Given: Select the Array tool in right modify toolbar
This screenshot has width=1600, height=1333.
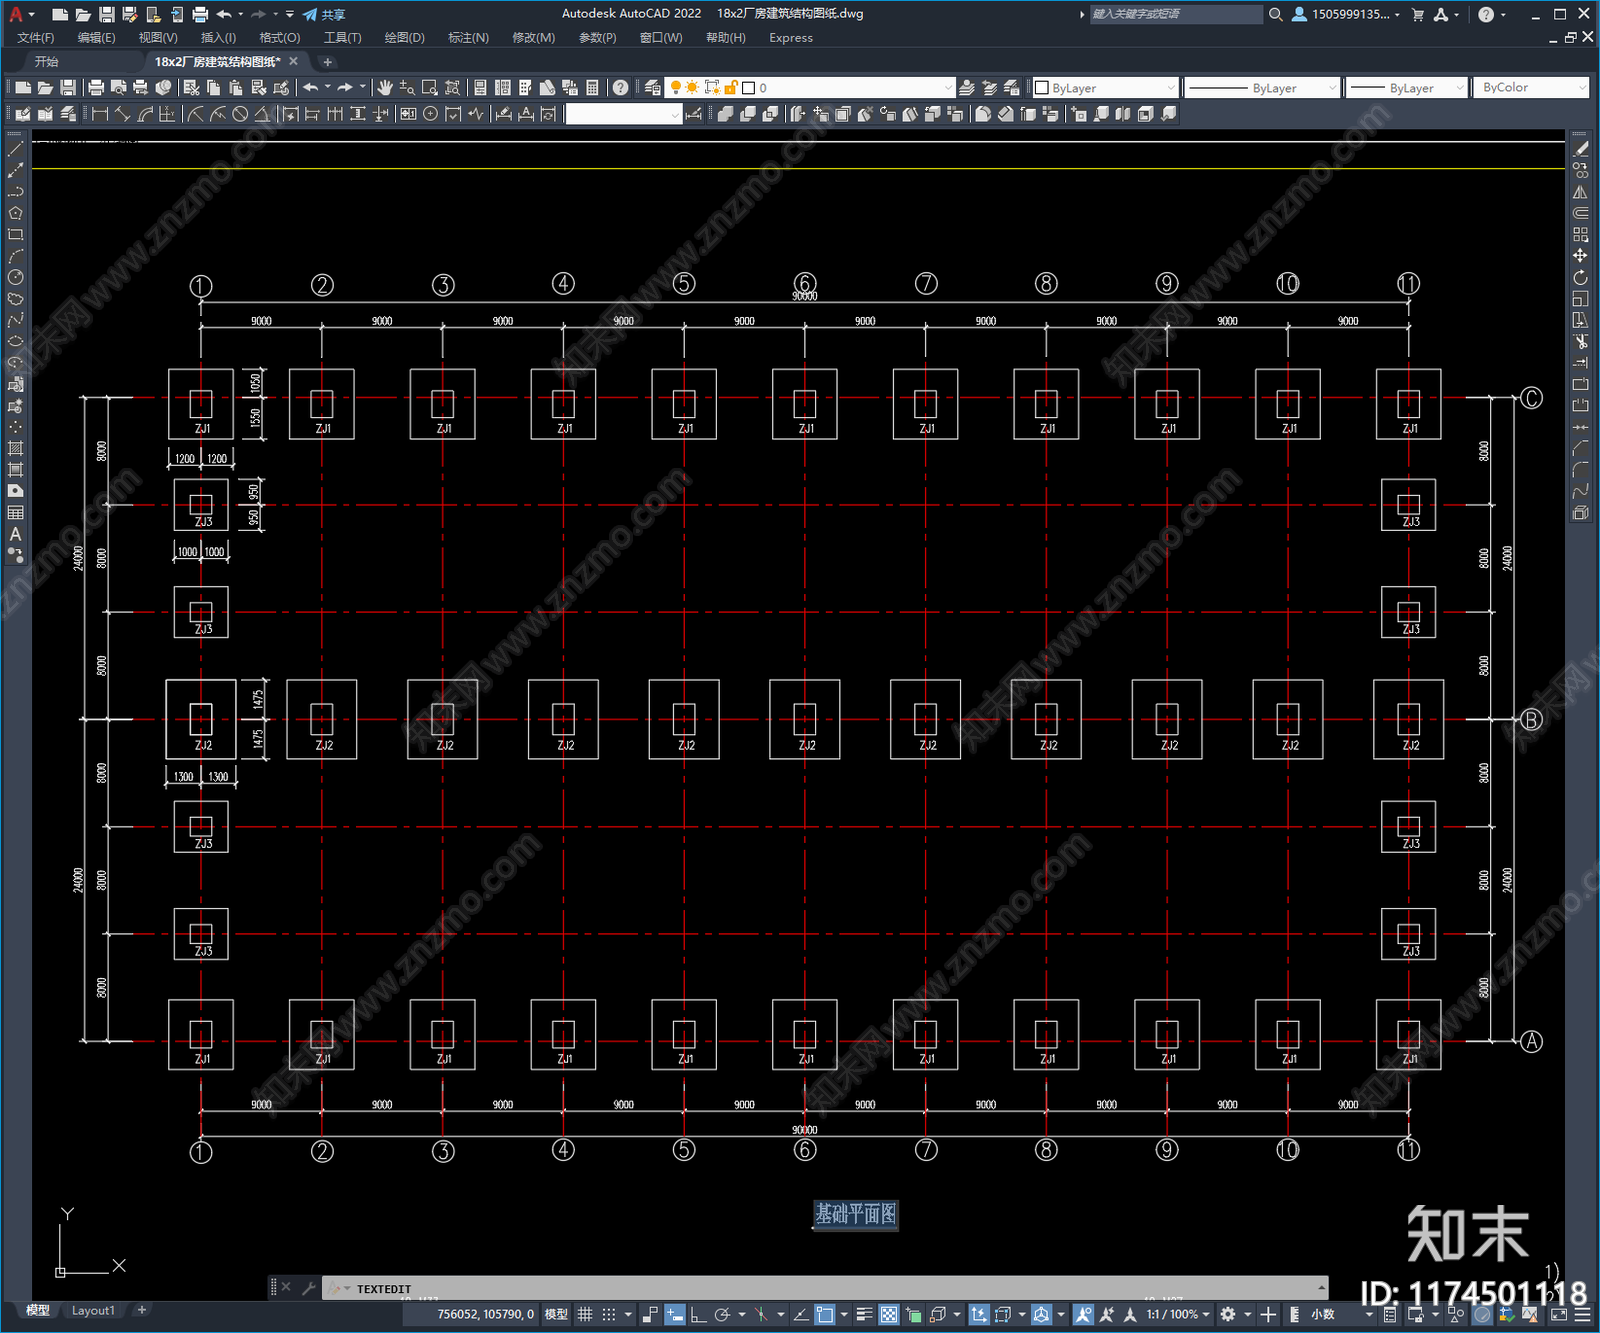Looking at the screenshot, I should click(x=1580, y=234).
